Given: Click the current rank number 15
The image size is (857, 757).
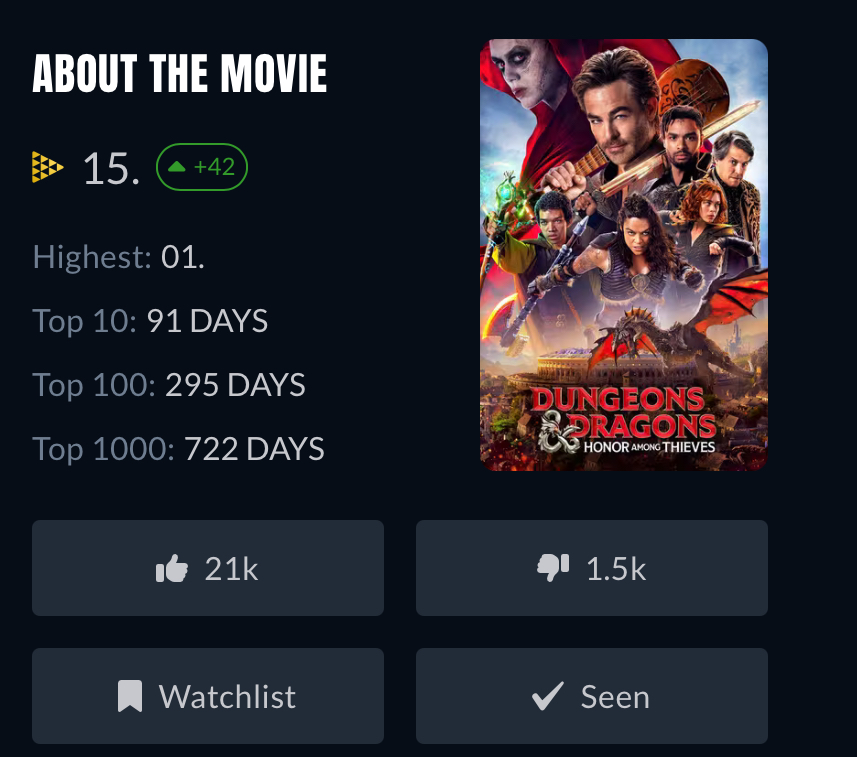Looking at the screenshot, I should click(110, 168).
